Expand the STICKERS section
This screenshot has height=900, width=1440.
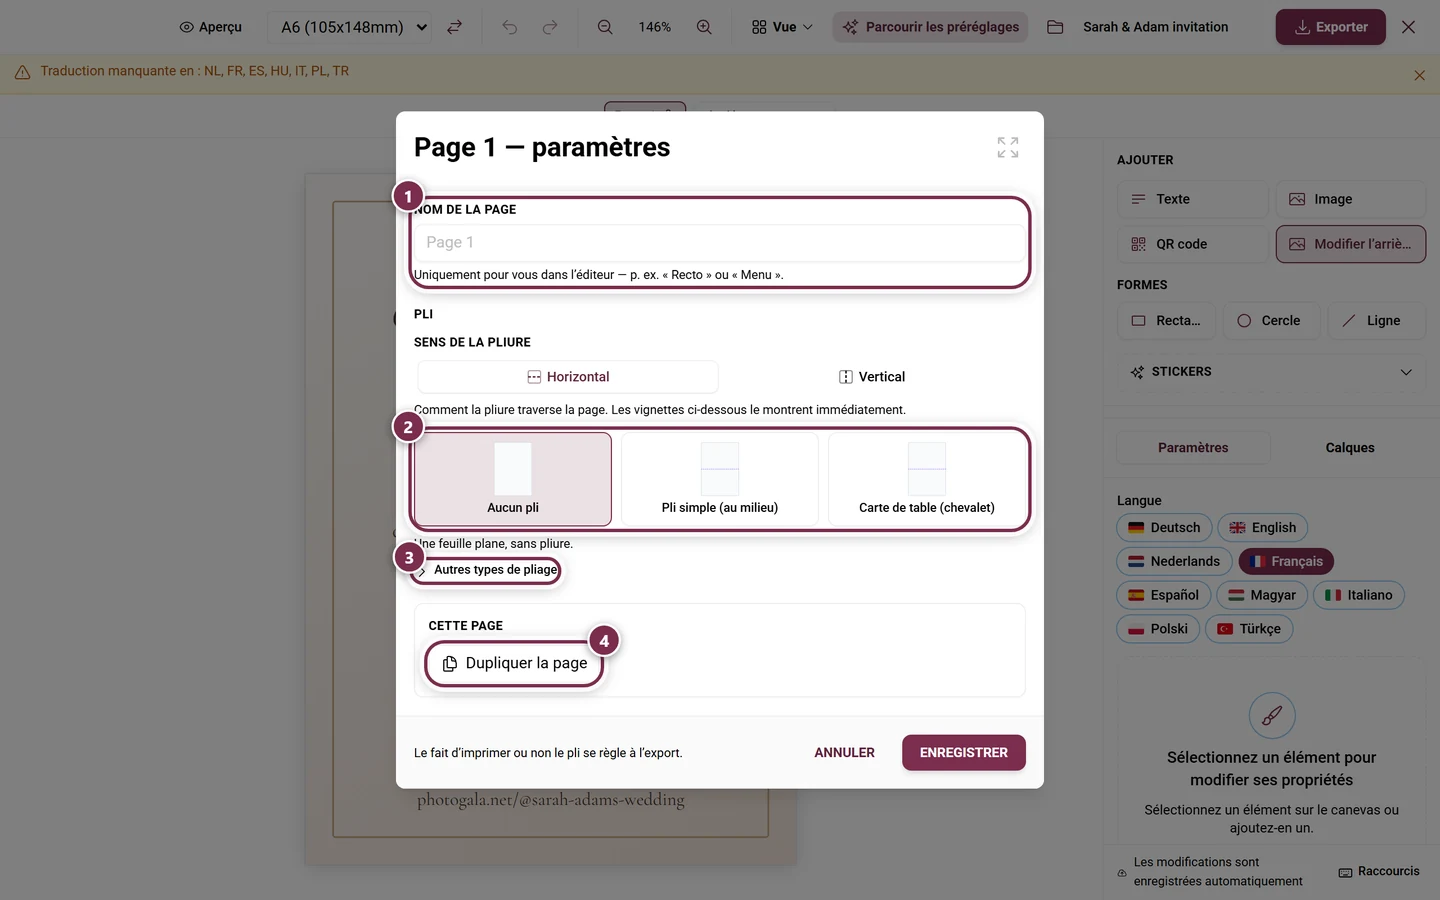(1271, 372)
